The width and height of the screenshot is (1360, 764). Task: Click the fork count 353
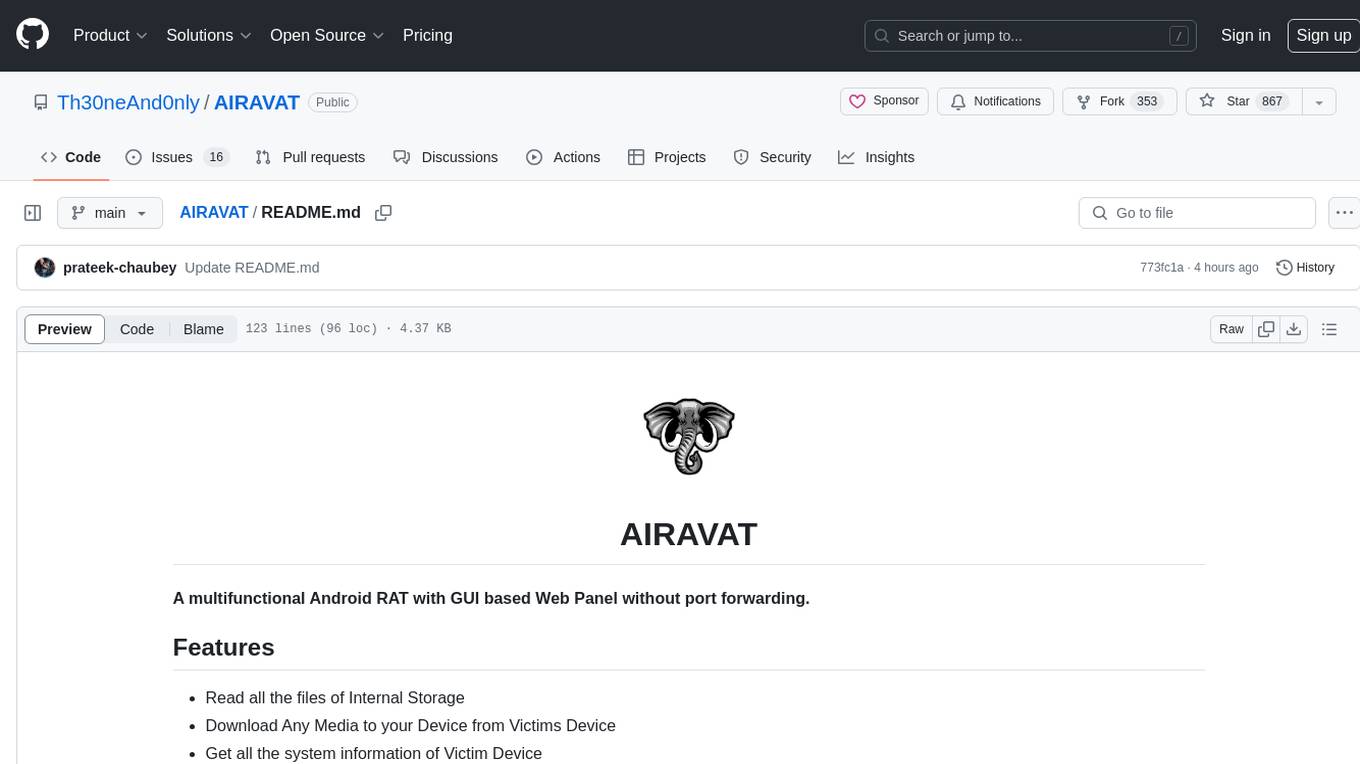click(x=1147, y=101)
